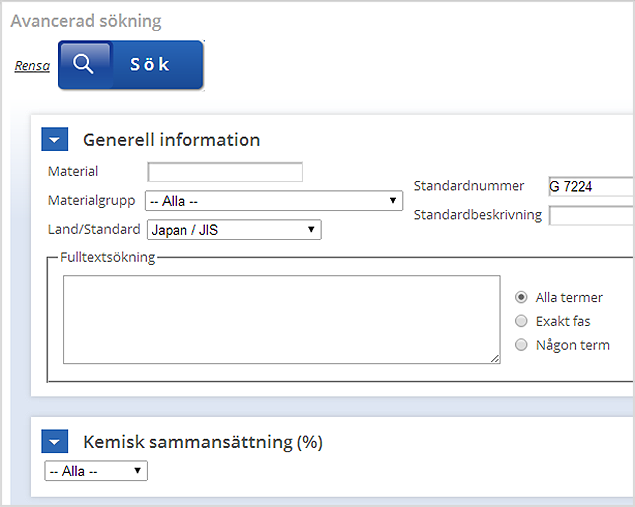Click the Material text field
The width and height of the screenshot is (635, 507).
click(x=225, y=172)
